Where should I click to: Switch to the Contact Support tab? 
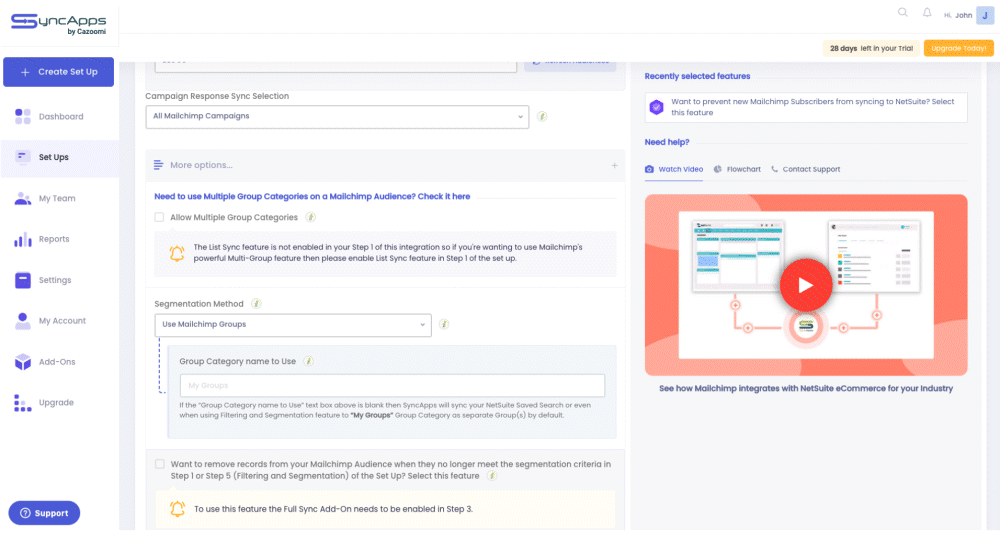pos(805,169)
